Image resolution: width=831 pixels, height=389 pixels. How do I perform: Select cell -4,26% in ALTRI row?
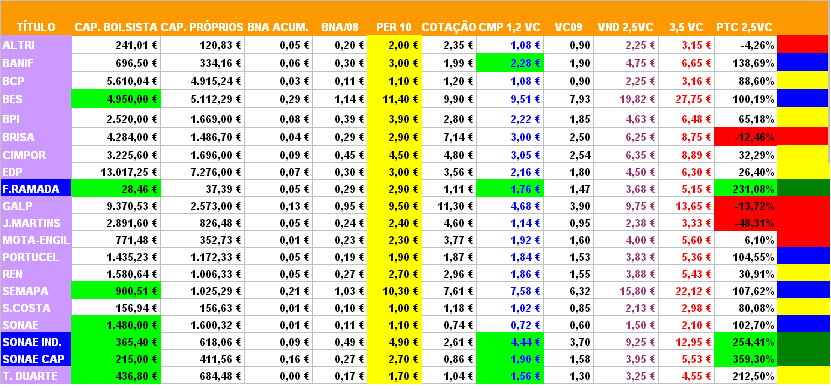(746, 45)
